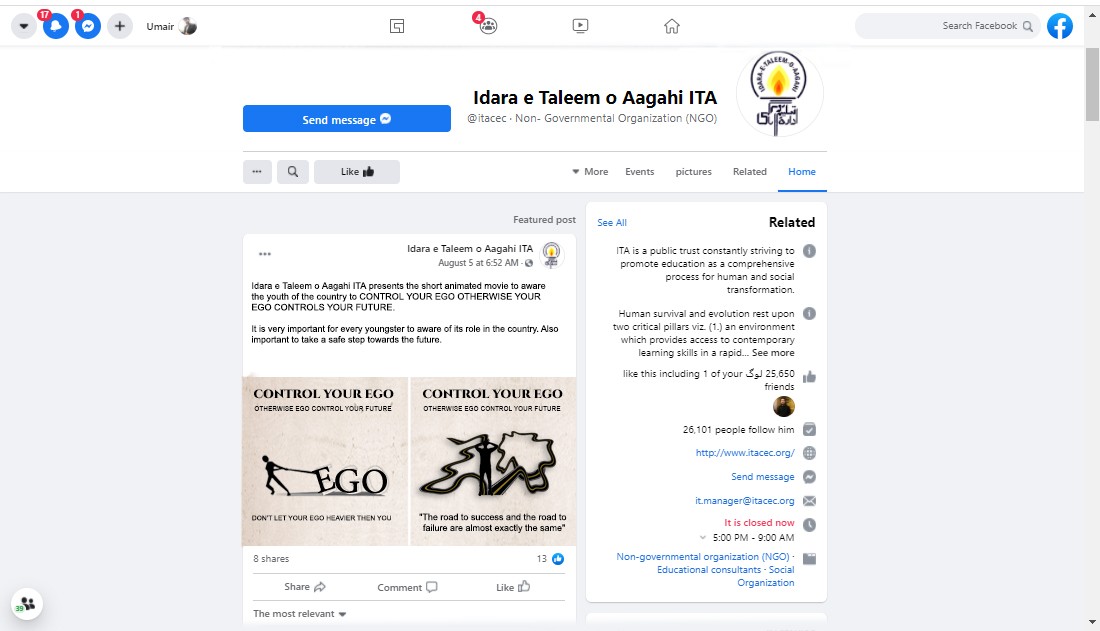The width and height of the screenshot is (1100, 631).
Task: Open Umair profile link
Action: pyautogui.click(x=171, y=27)
